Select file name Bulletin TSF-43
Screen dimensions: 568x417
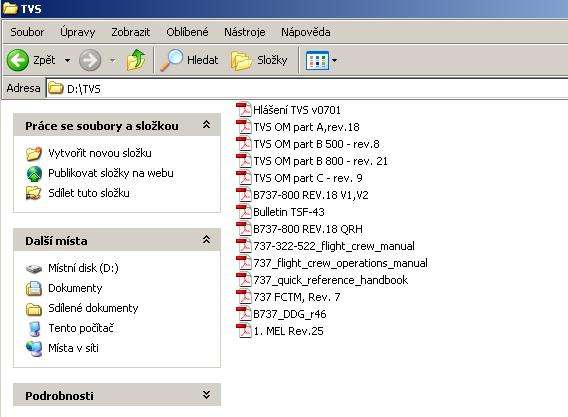(289, 212)
